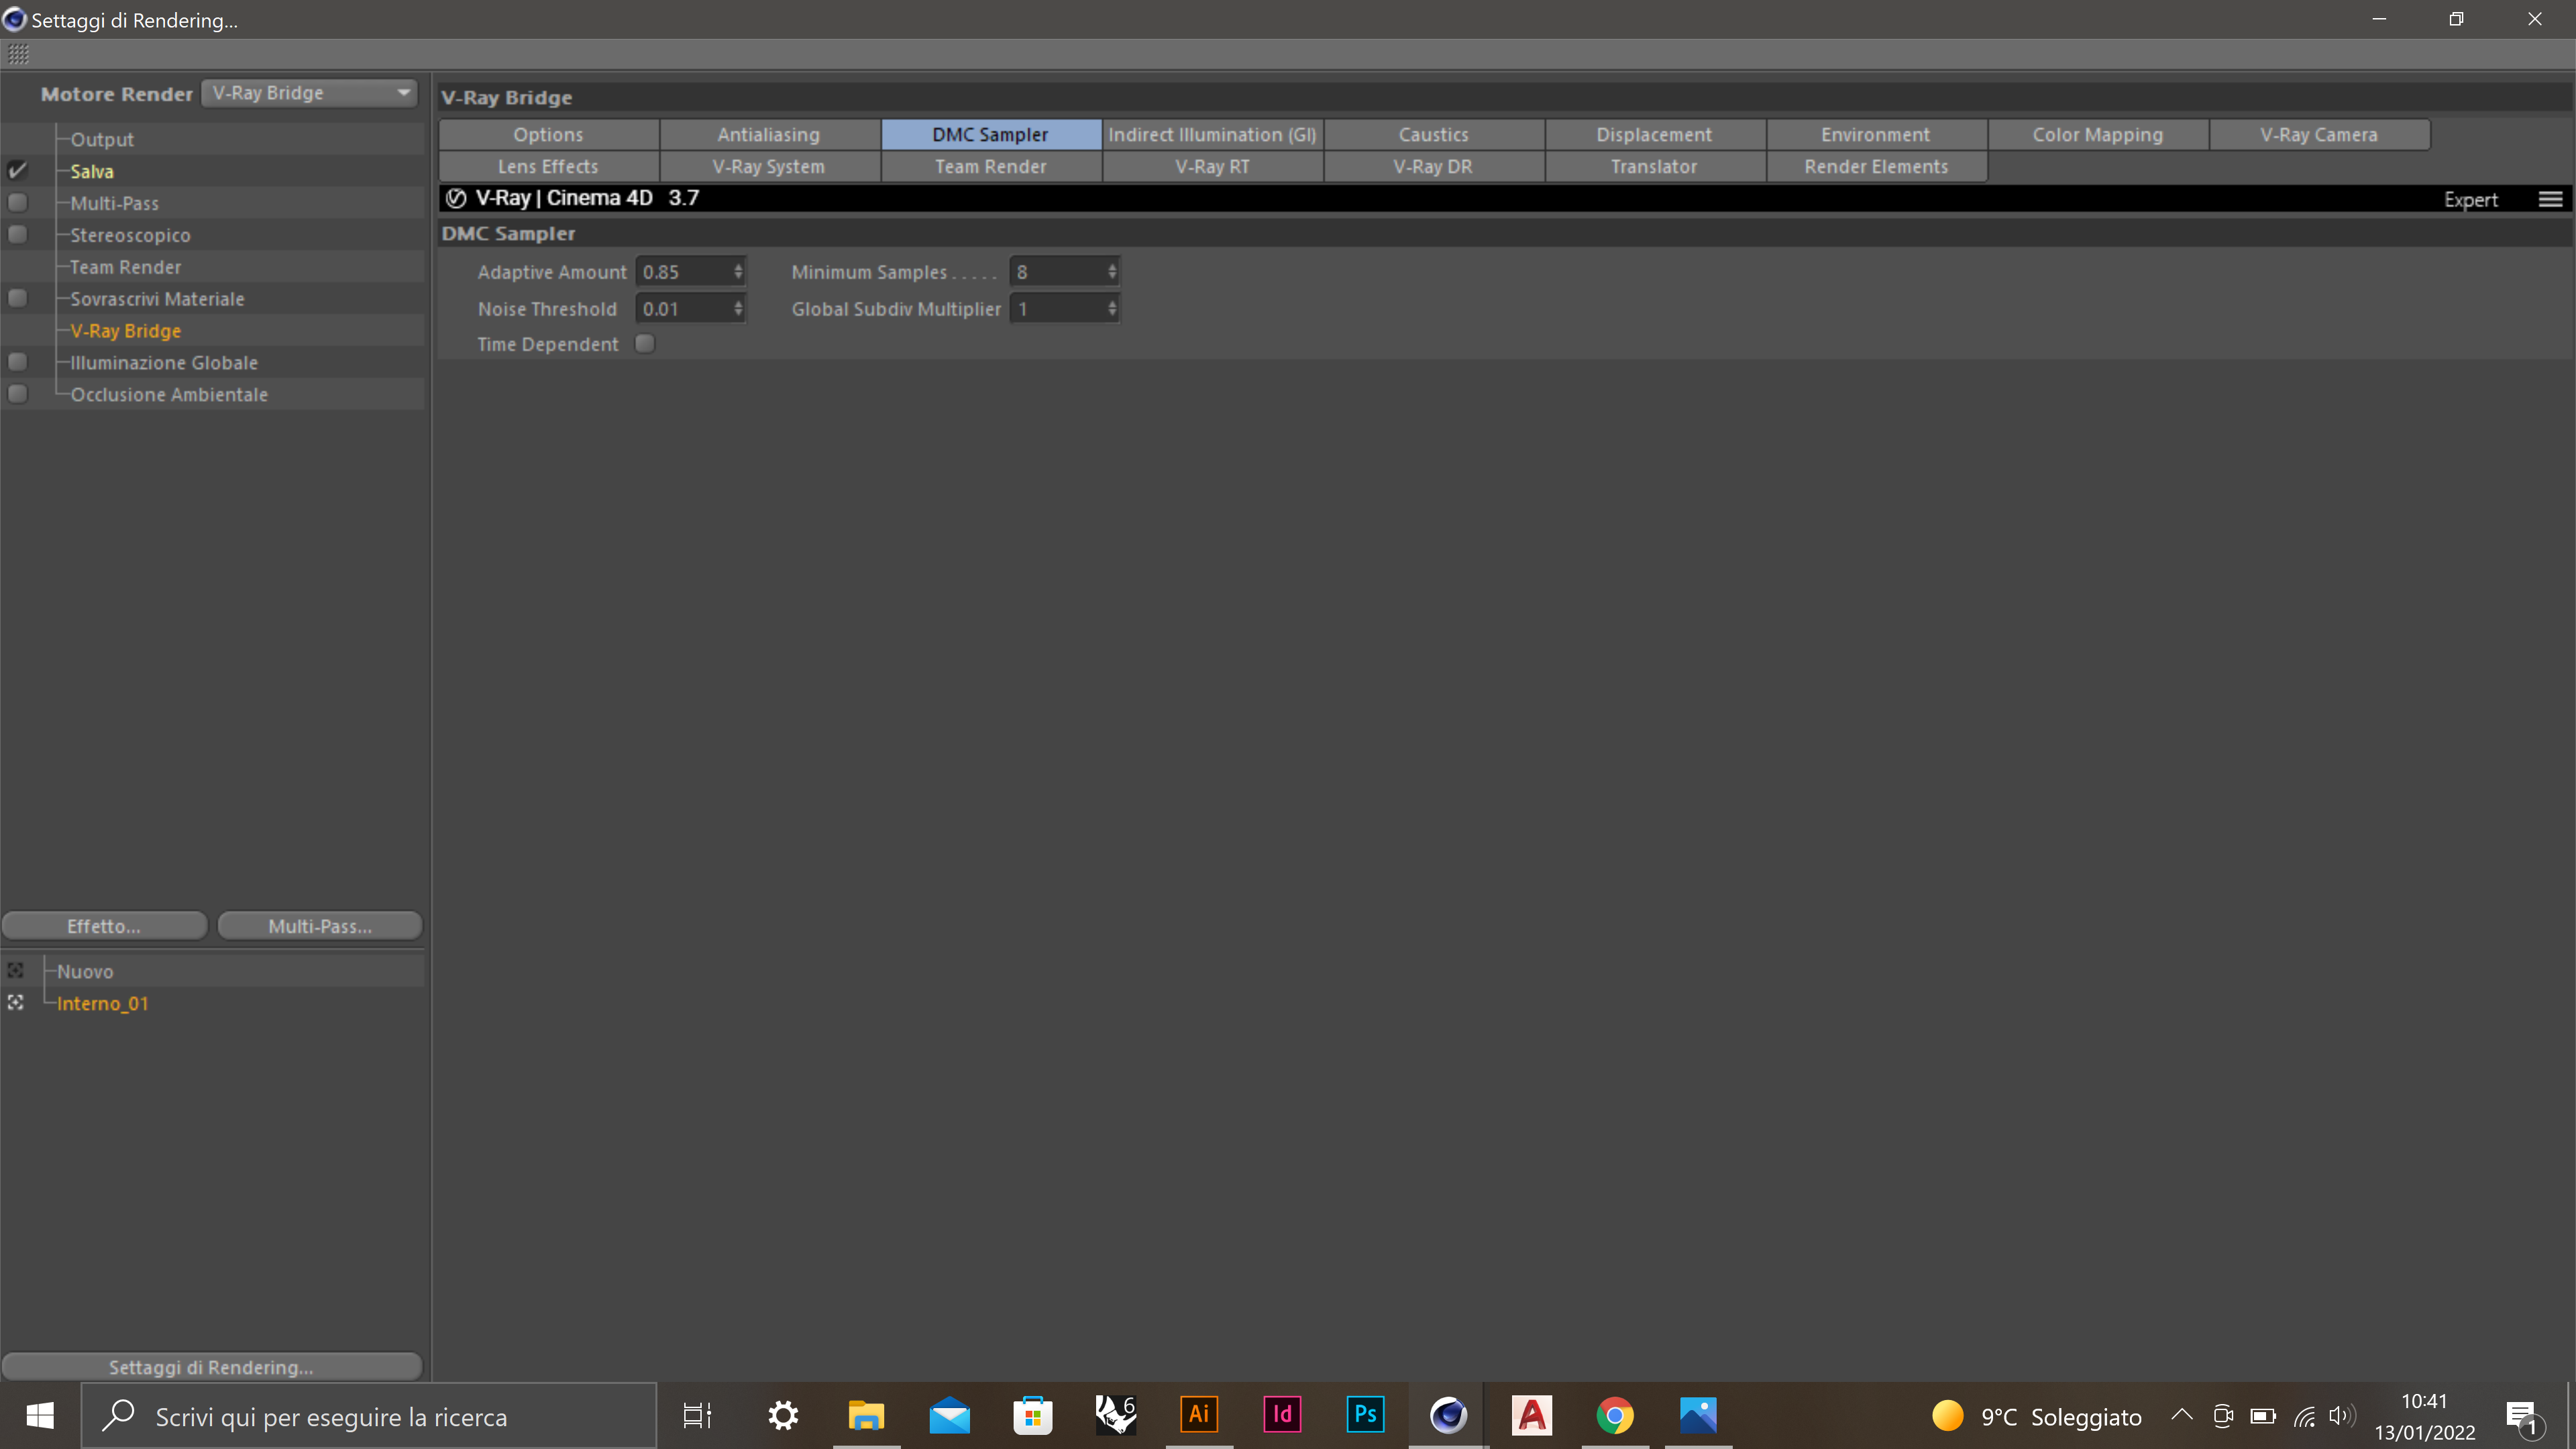Switch to the Antialiasing tab

[768, 134]
